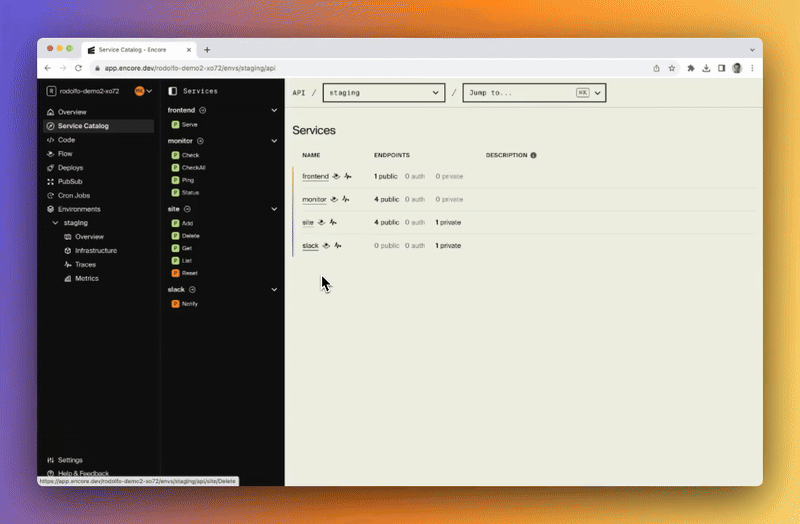Select Service Catalog in left navigation
The height and width of the screenshot is (524, 800).
pos(99,126)
